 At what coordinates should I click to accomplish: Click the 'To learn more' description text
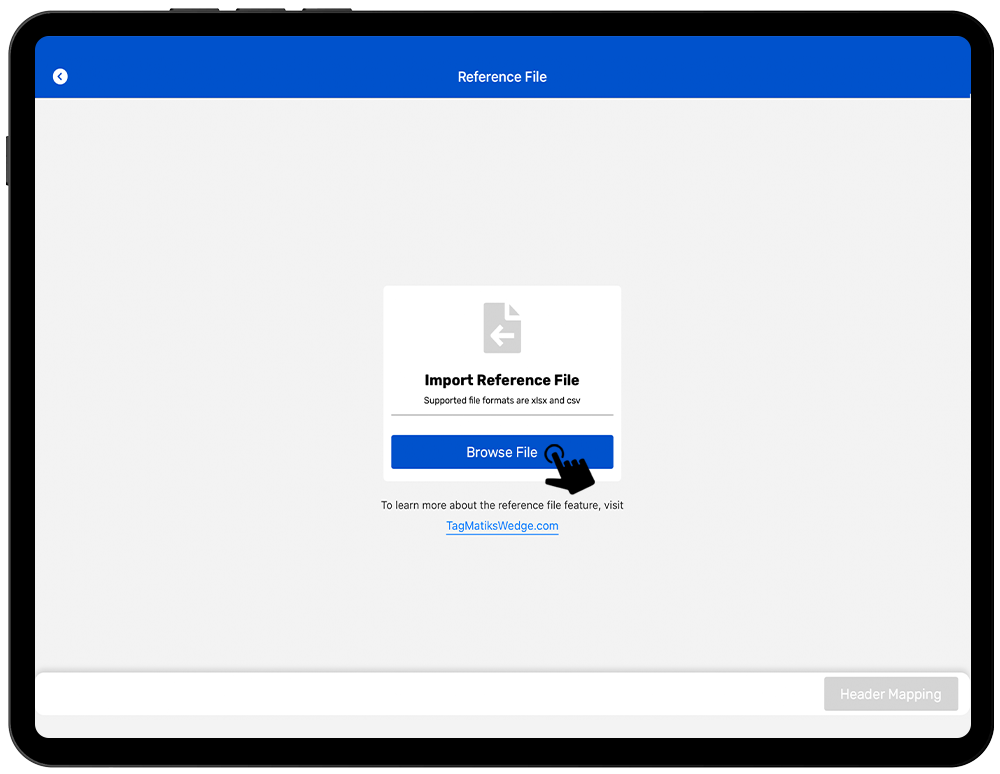pyautogui.click(x=502, y=505)
